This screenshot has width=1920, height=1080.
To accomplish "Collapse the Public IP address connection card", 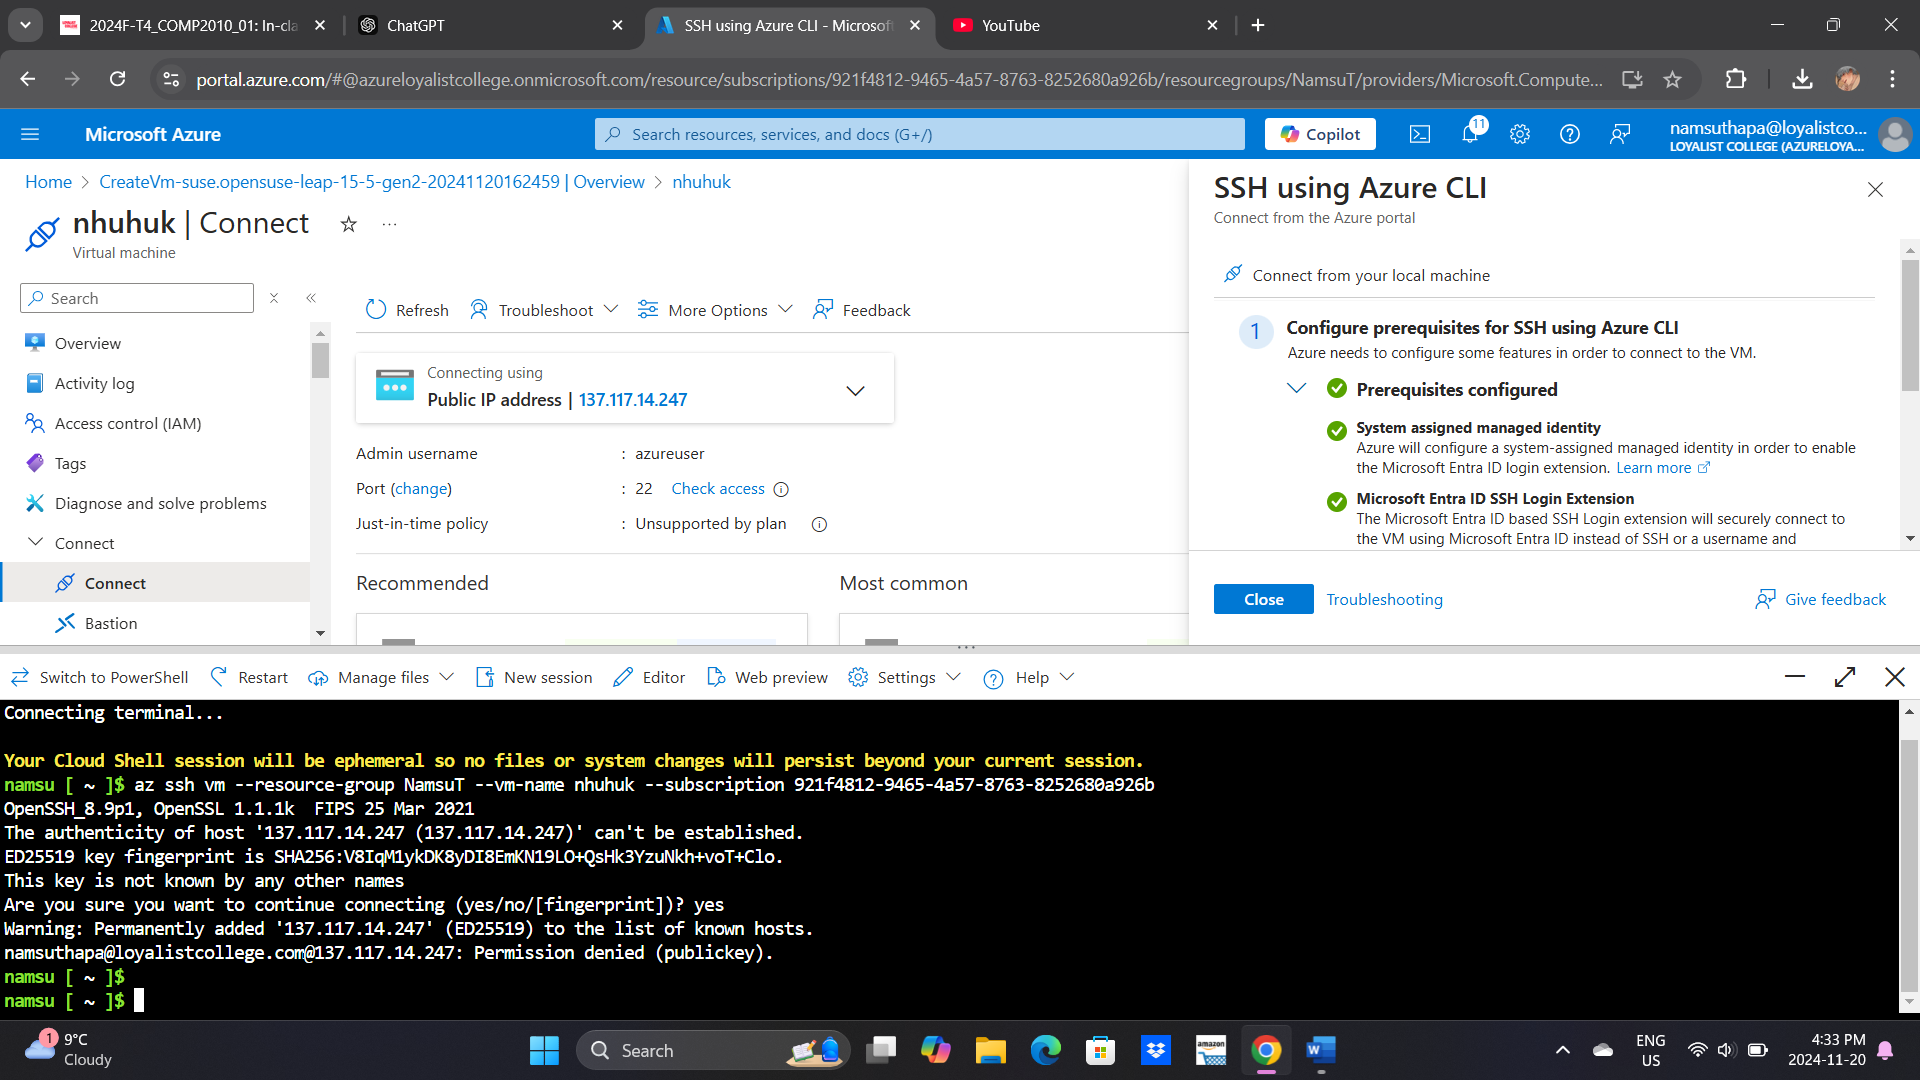I will point(855,390).
